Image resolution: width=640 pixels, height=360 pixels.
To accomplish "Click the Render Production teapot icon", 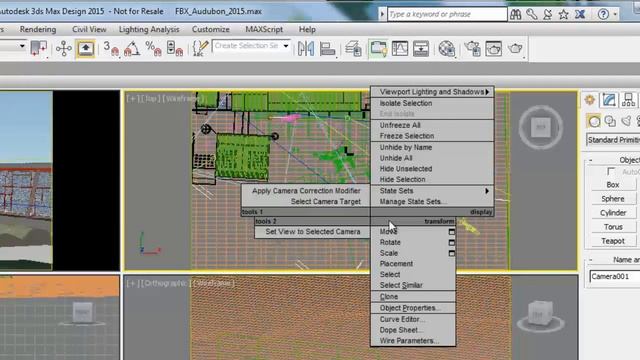I will pos(515,49).
